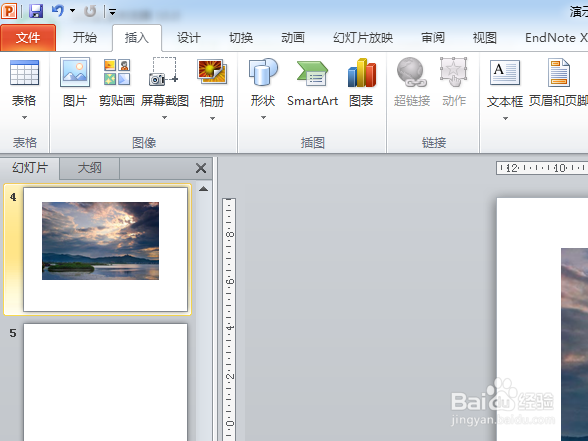Image resolution: width=588 pixels, height=441 pixels.
Task: Switch to the 视图 view tab
Action: [484, 38]
